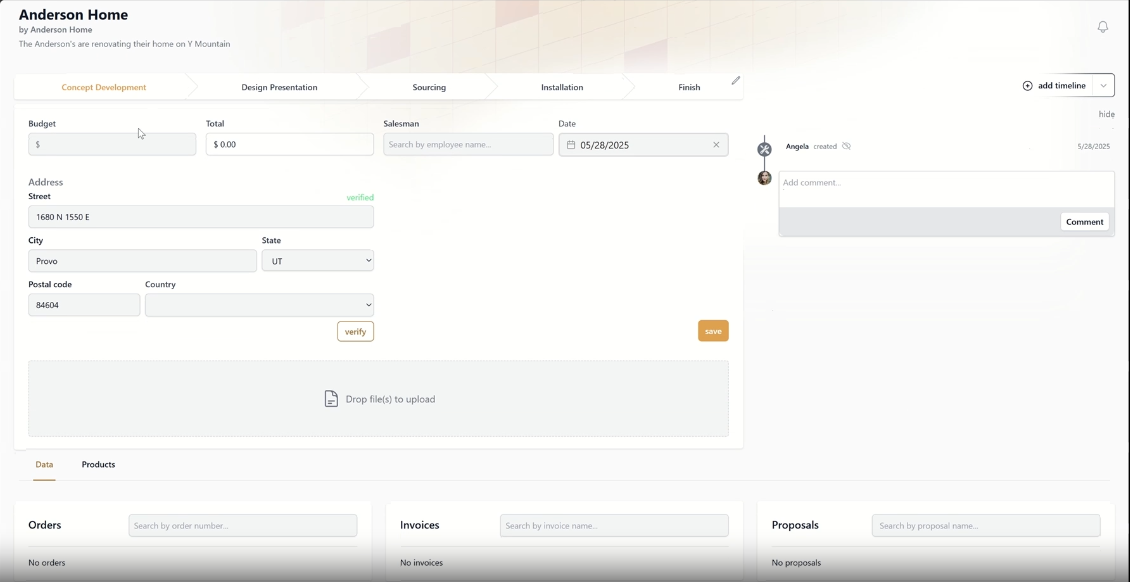The height and width of the screenshot is (582, 1130).
Task: Click the green verified label
Action: 360,197
